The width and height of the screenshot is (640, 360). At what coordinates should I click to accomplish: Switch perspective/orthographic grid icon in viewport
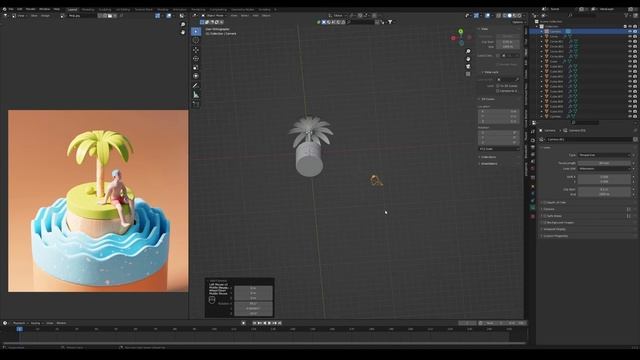tap(468, 74)
